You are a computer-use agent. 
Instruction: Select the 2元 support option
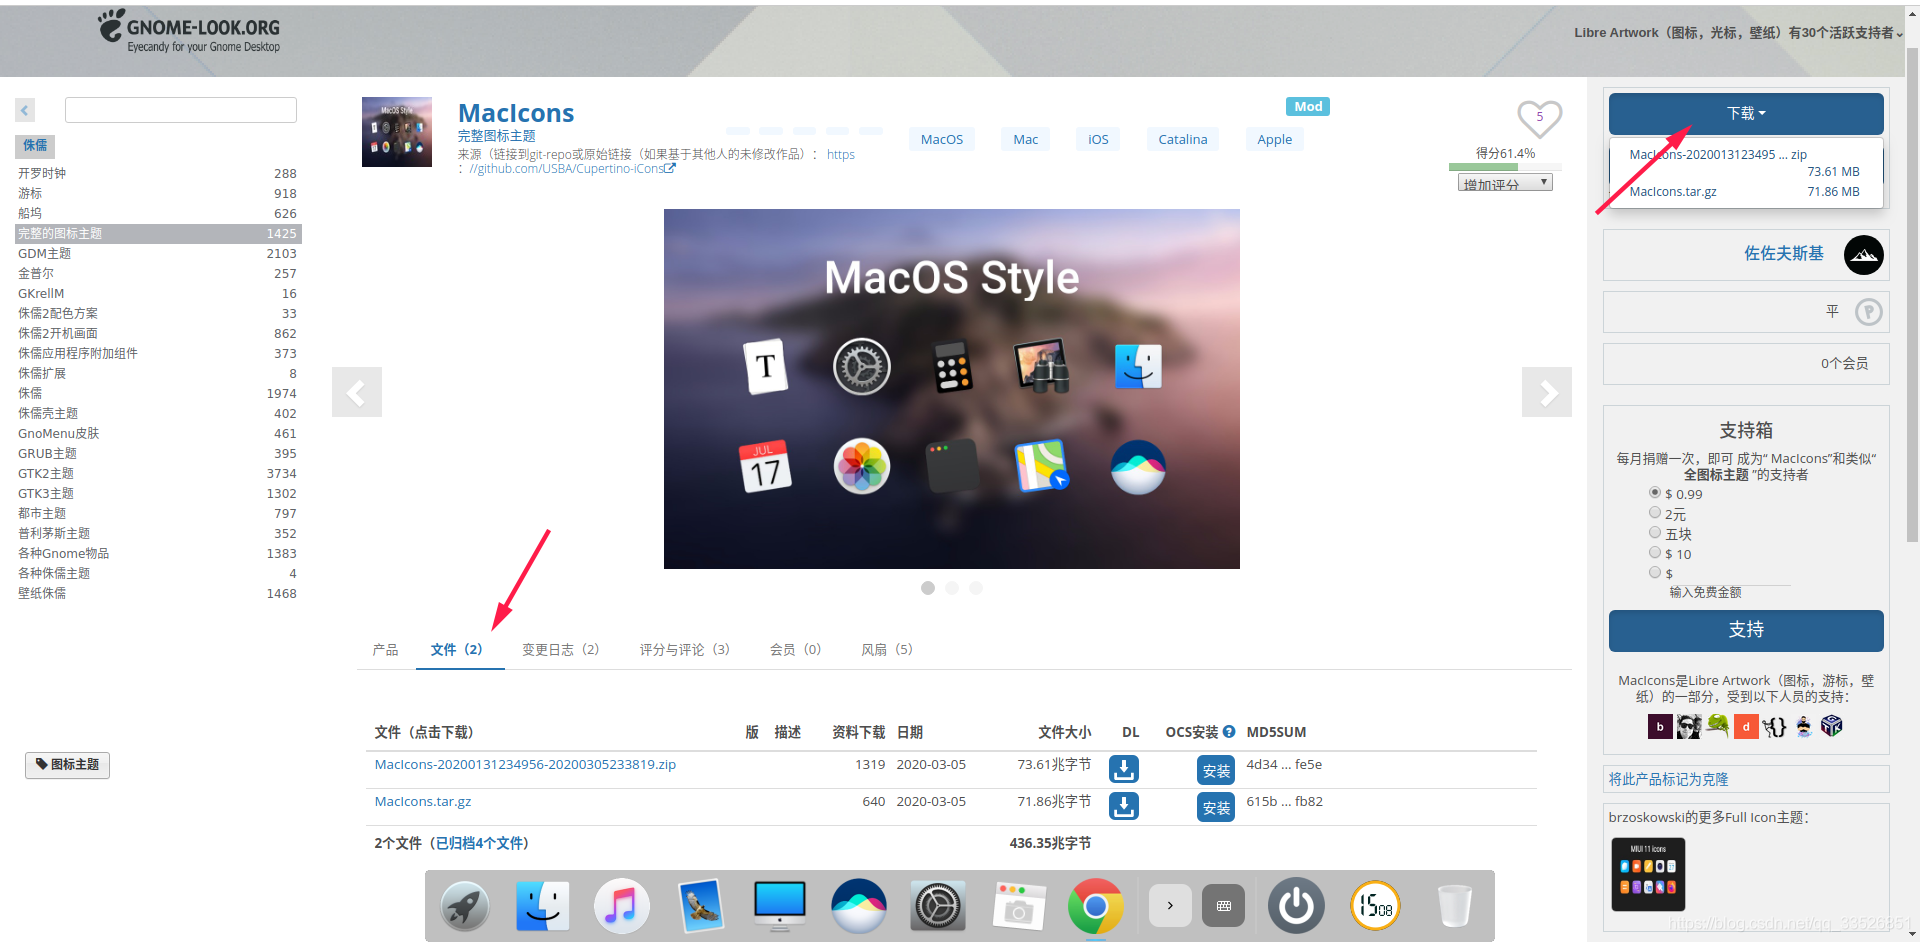point(1654,513)
